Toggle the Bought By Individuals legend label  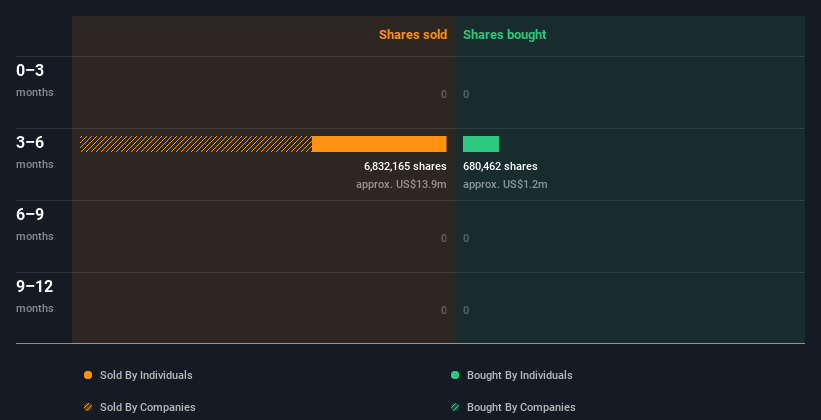tap(519, 375)
